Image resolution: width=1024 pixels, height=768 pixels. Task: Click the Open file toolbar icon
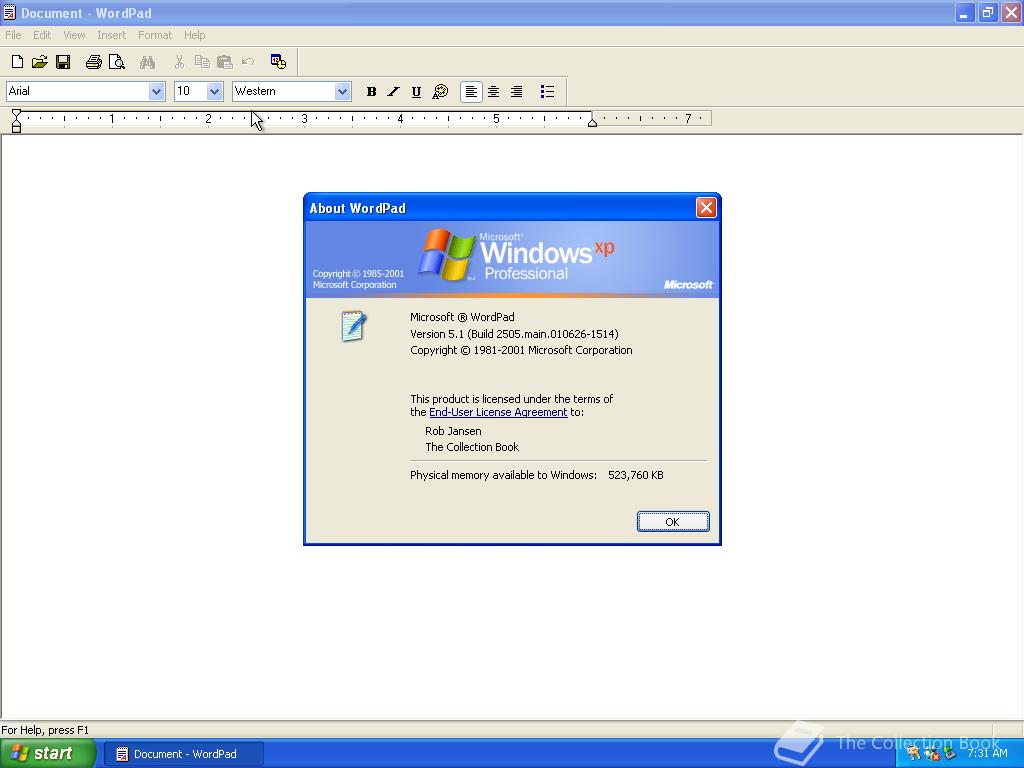pos(40,62)
